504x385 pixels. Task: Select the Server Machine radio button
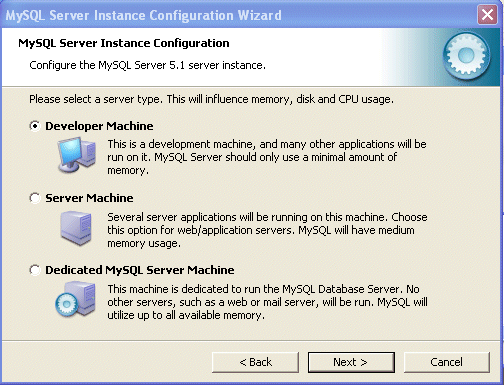(x=35, y=198)
